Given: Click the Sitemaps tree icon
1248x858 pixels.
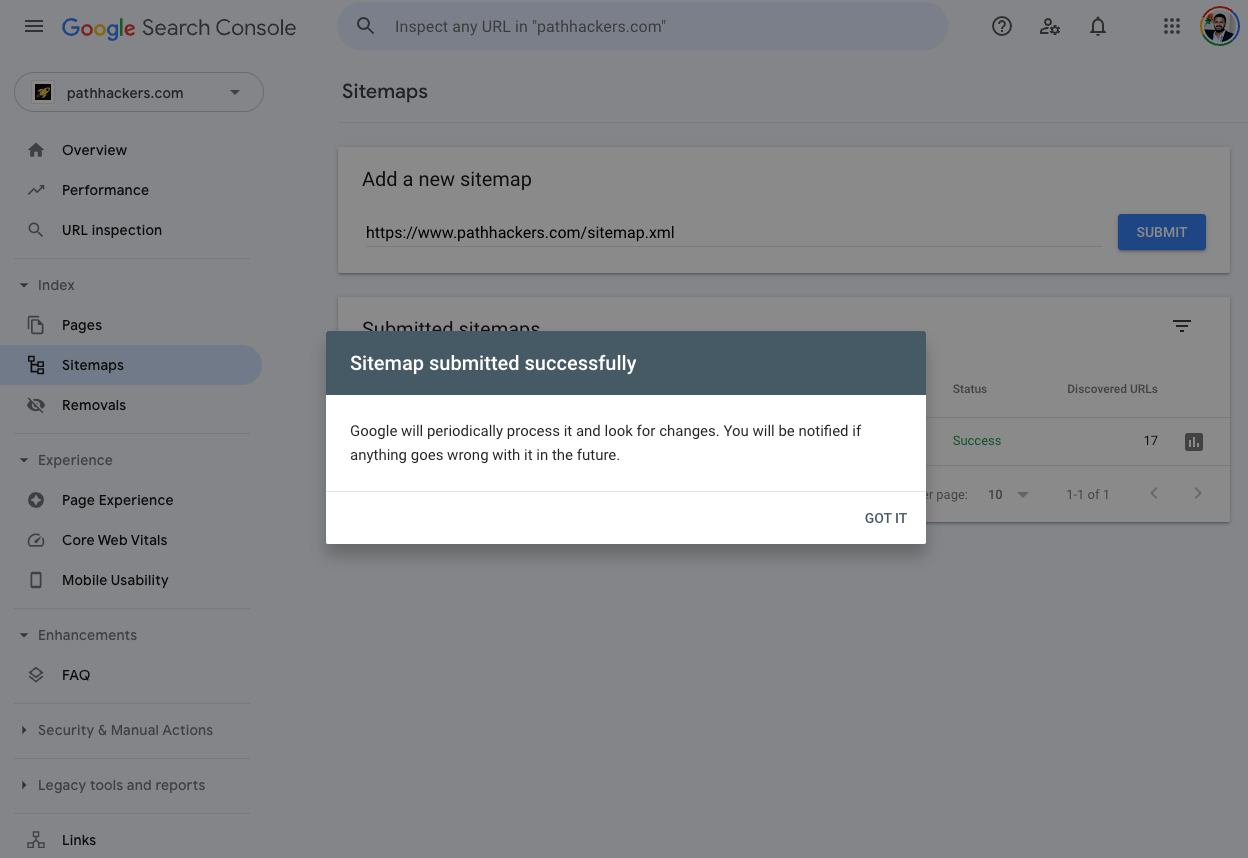Looking at the screenshot, I should pos(36,365).
